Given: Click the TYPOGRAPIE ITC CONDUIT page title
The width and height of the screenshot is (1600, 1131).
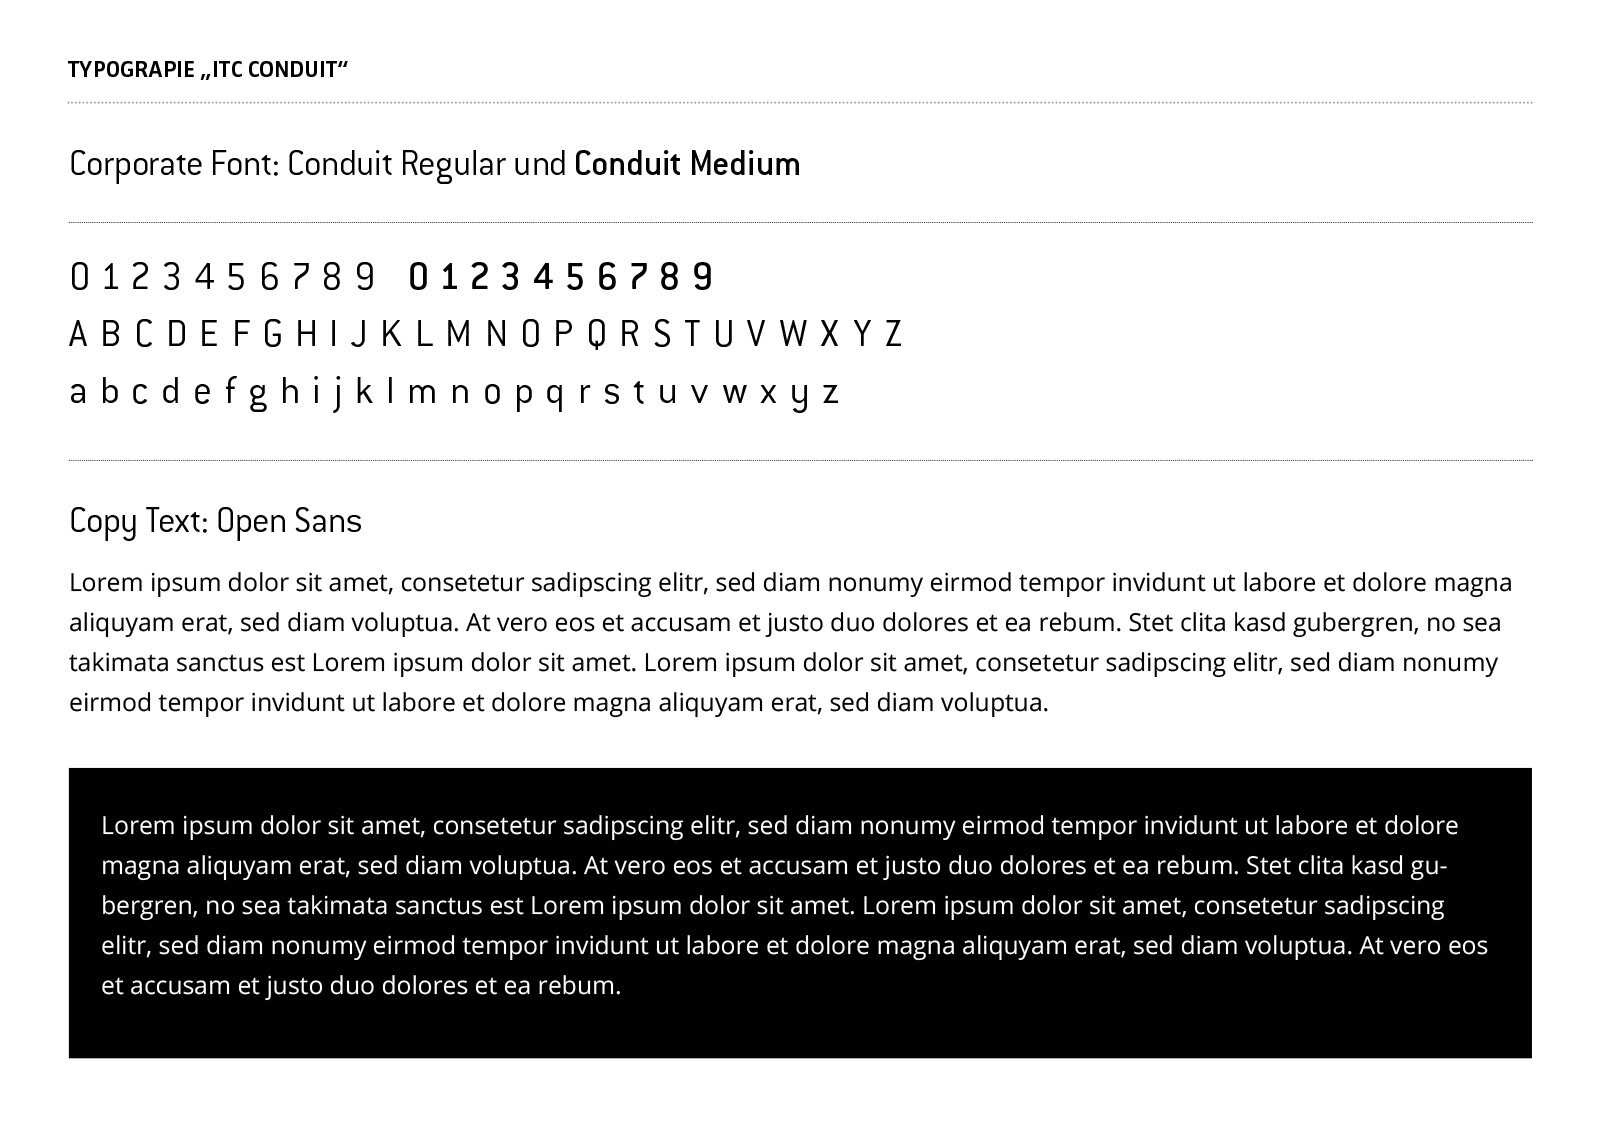Looking at the screenshot, I should [x=208, y=70].
